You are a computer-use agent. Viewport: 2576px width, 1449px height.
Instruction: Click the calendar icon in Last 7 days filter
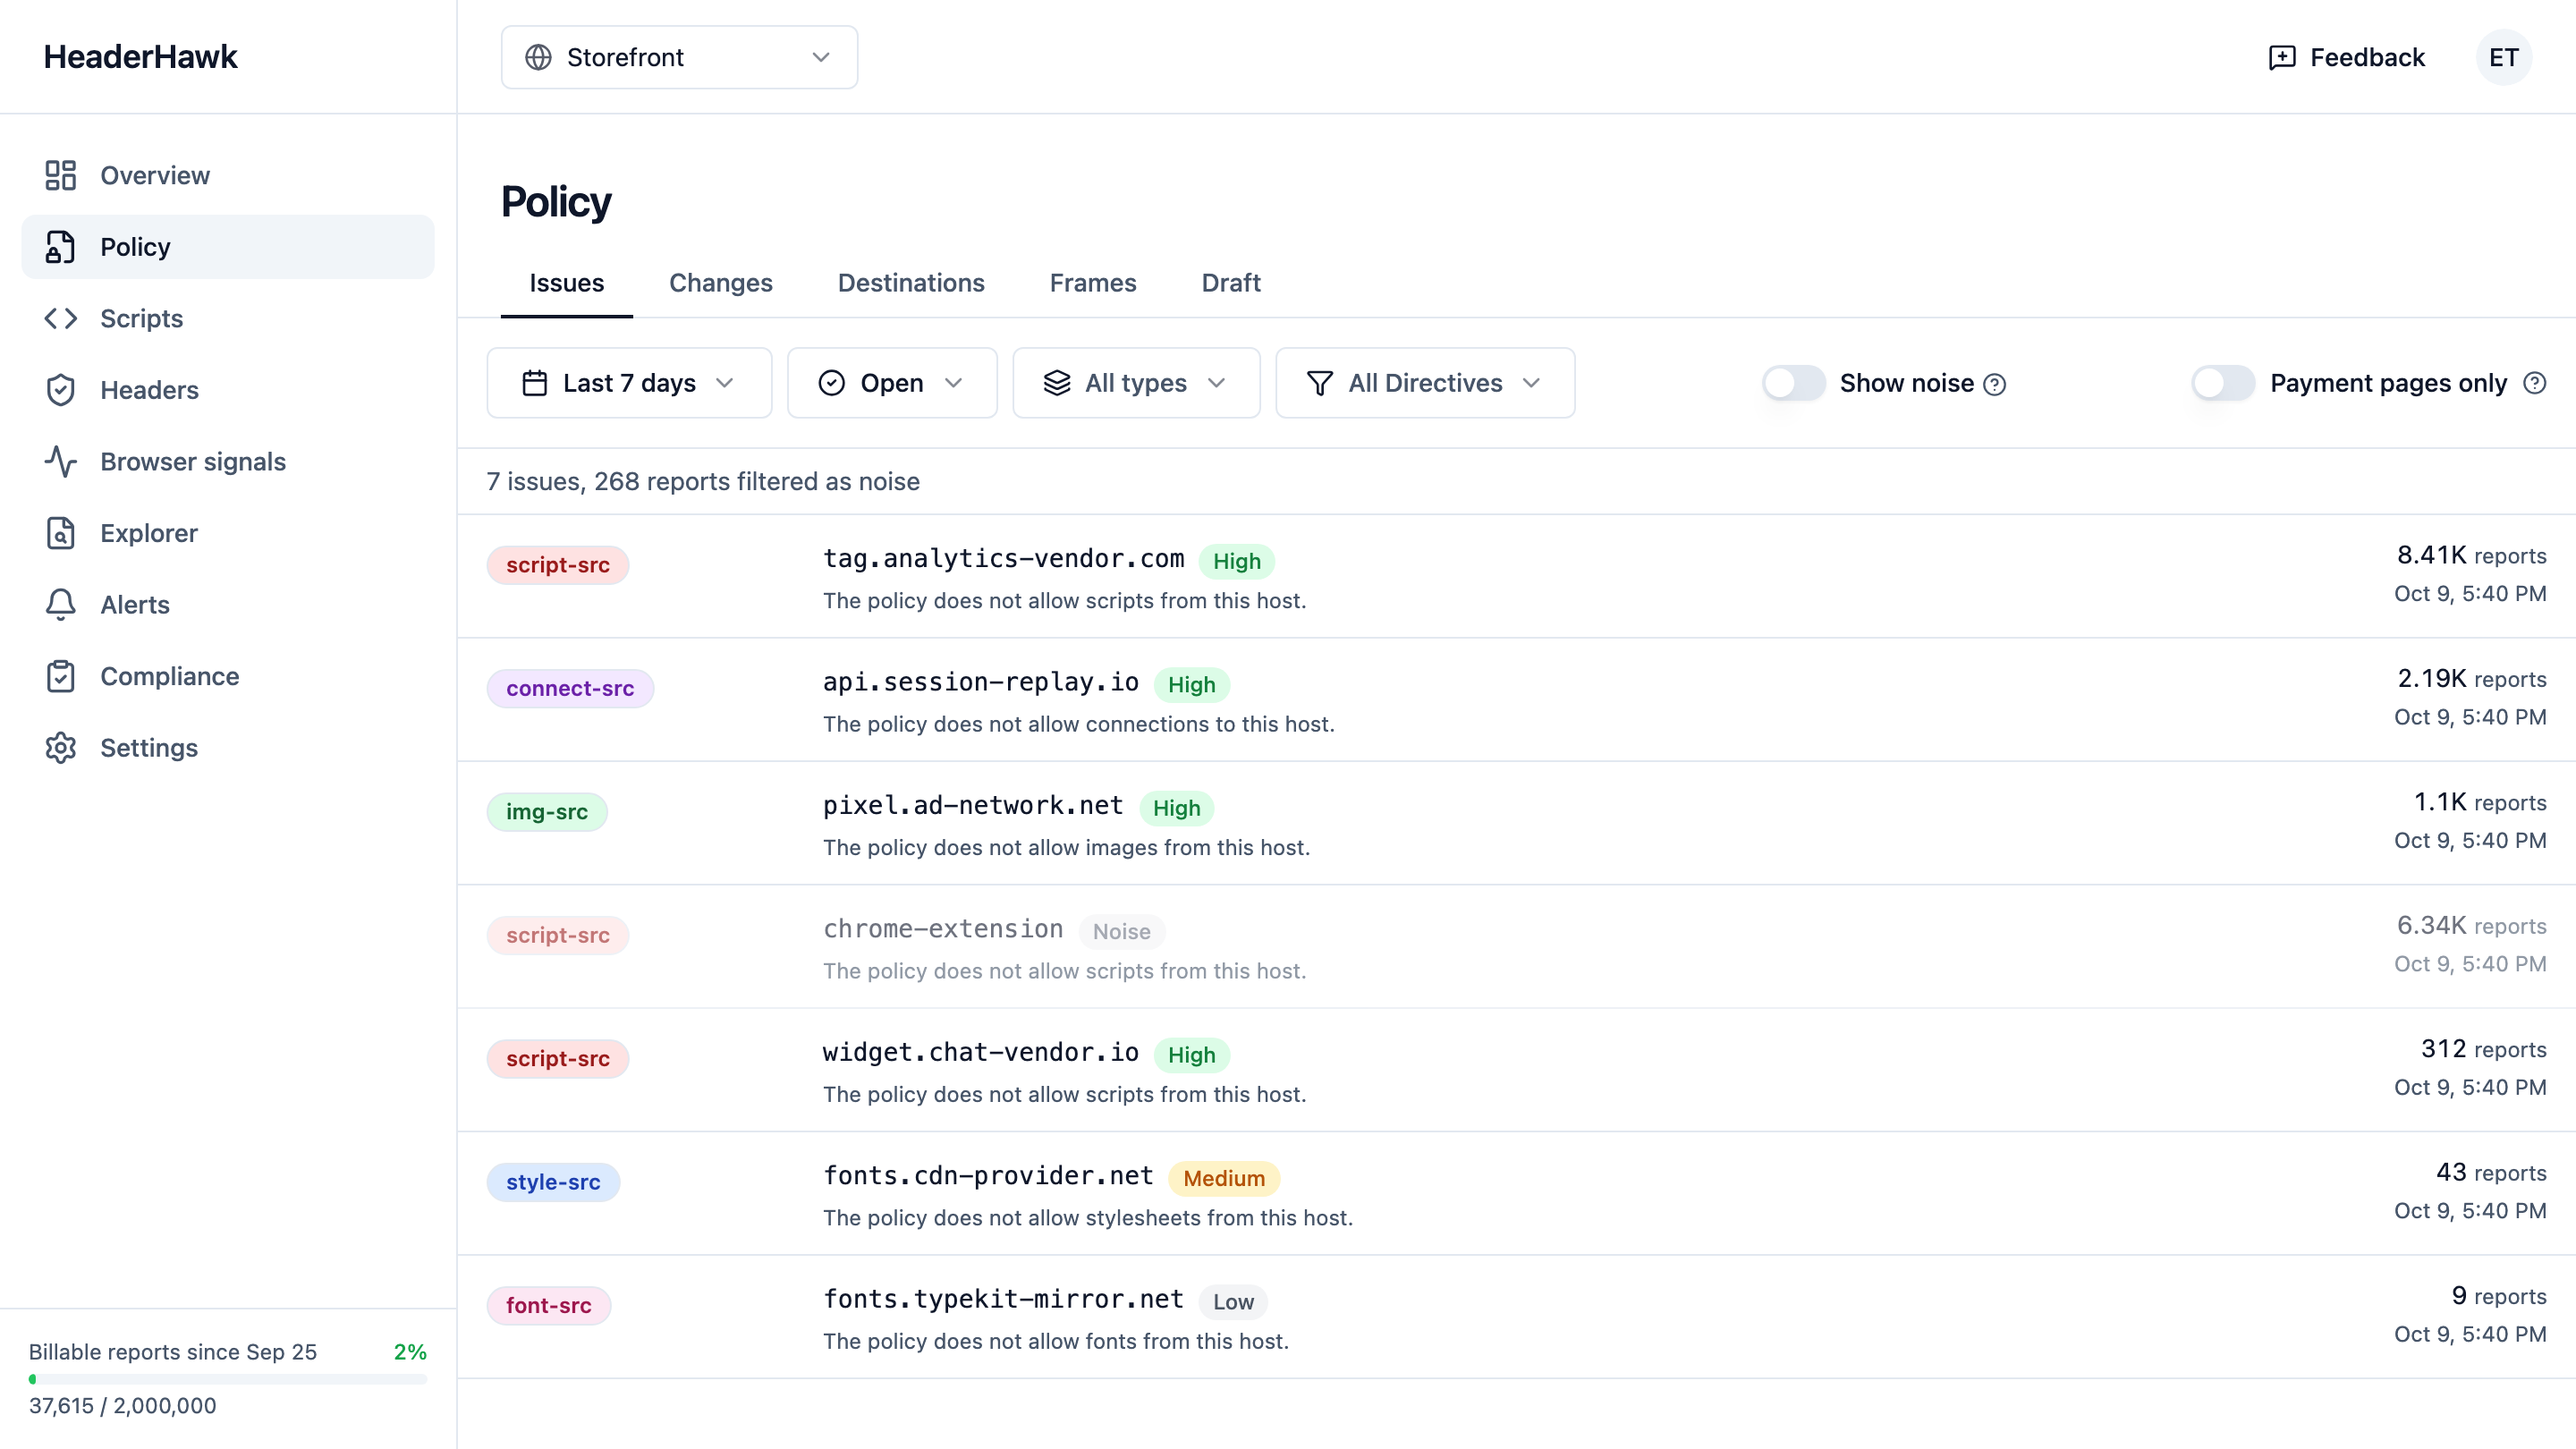(x=535, y=383)
